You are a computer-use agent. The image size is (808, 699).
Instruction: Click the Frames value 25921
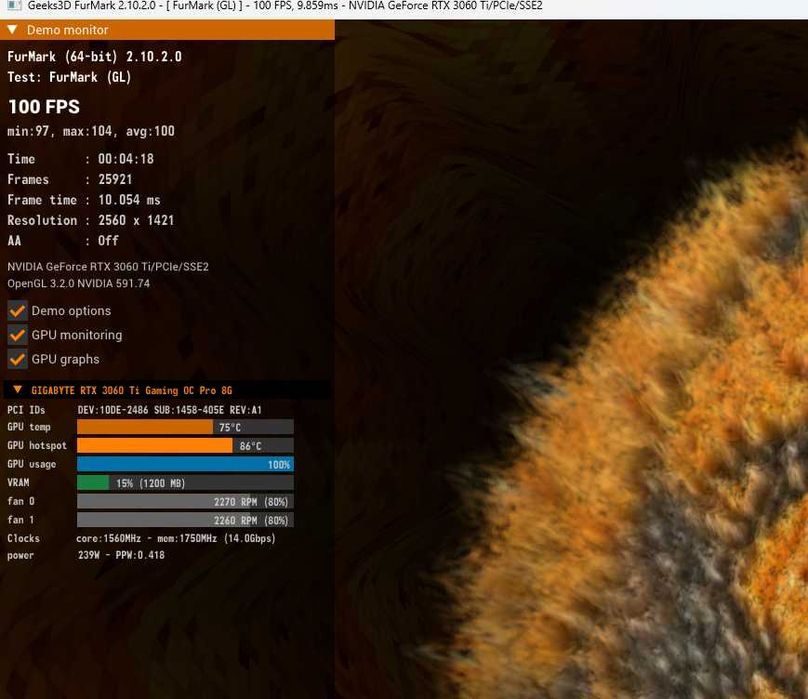click(115, 179)
